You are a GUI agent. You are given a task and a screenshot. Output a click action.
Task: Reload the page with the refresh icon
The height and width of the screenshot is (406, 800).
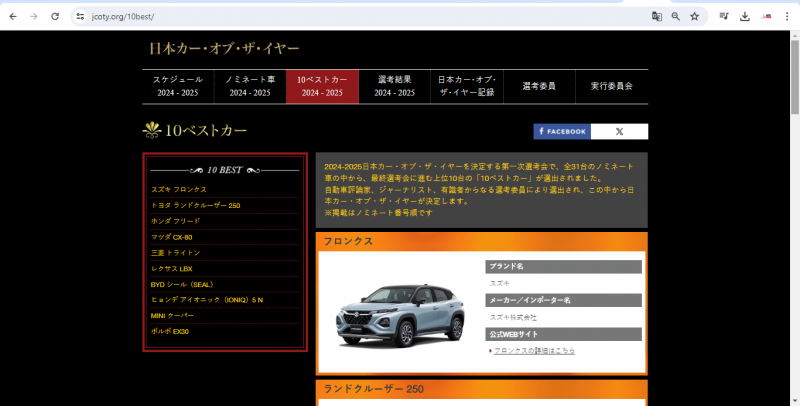click(55, 17)
